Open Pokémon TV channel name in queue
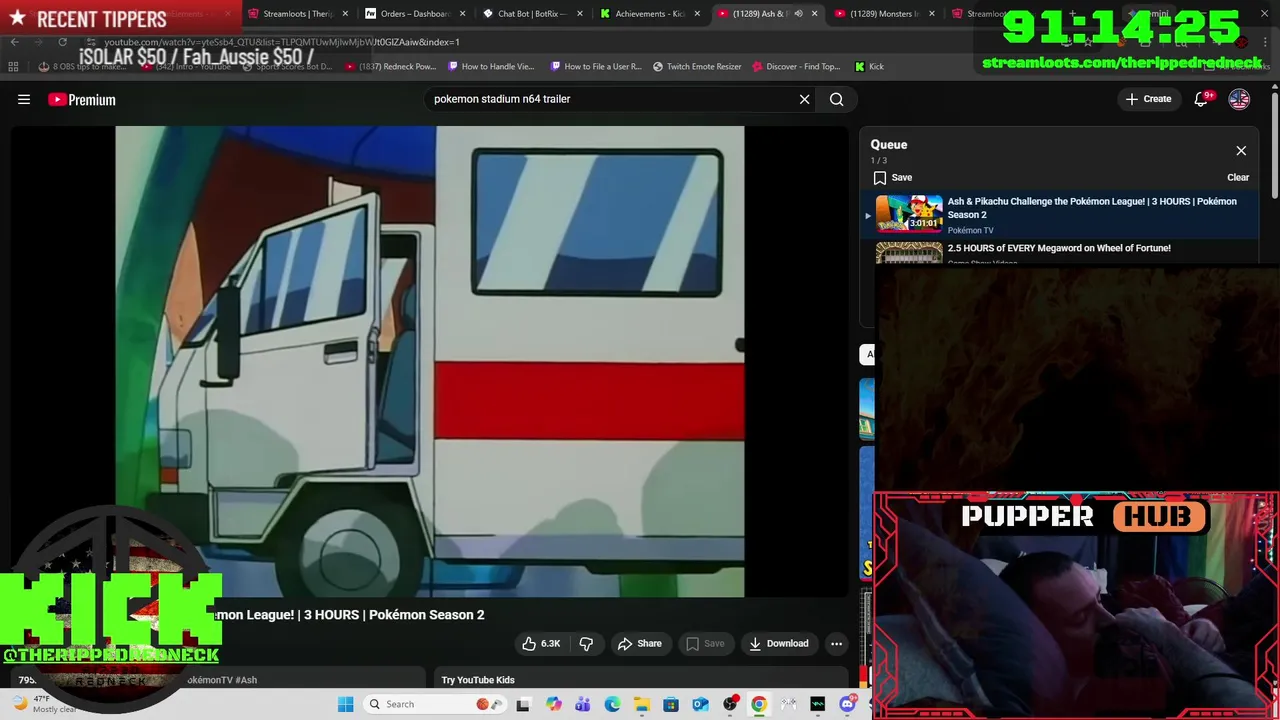 click(x=970, y=231)
